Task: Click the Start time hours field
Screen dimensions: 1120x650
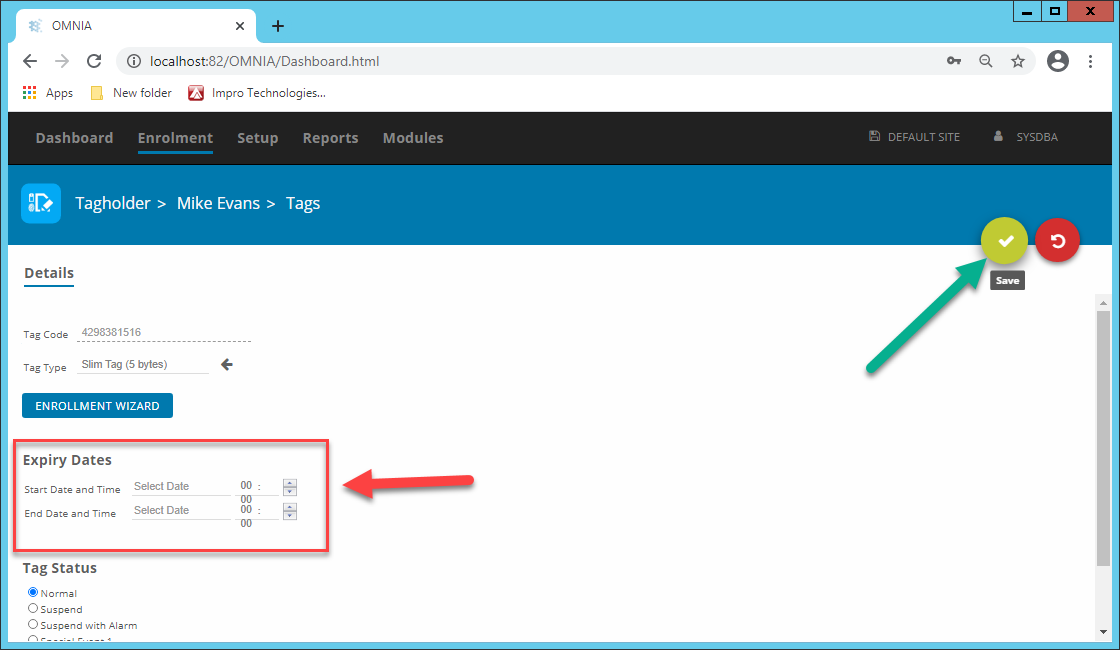Action: pos(246,486)
